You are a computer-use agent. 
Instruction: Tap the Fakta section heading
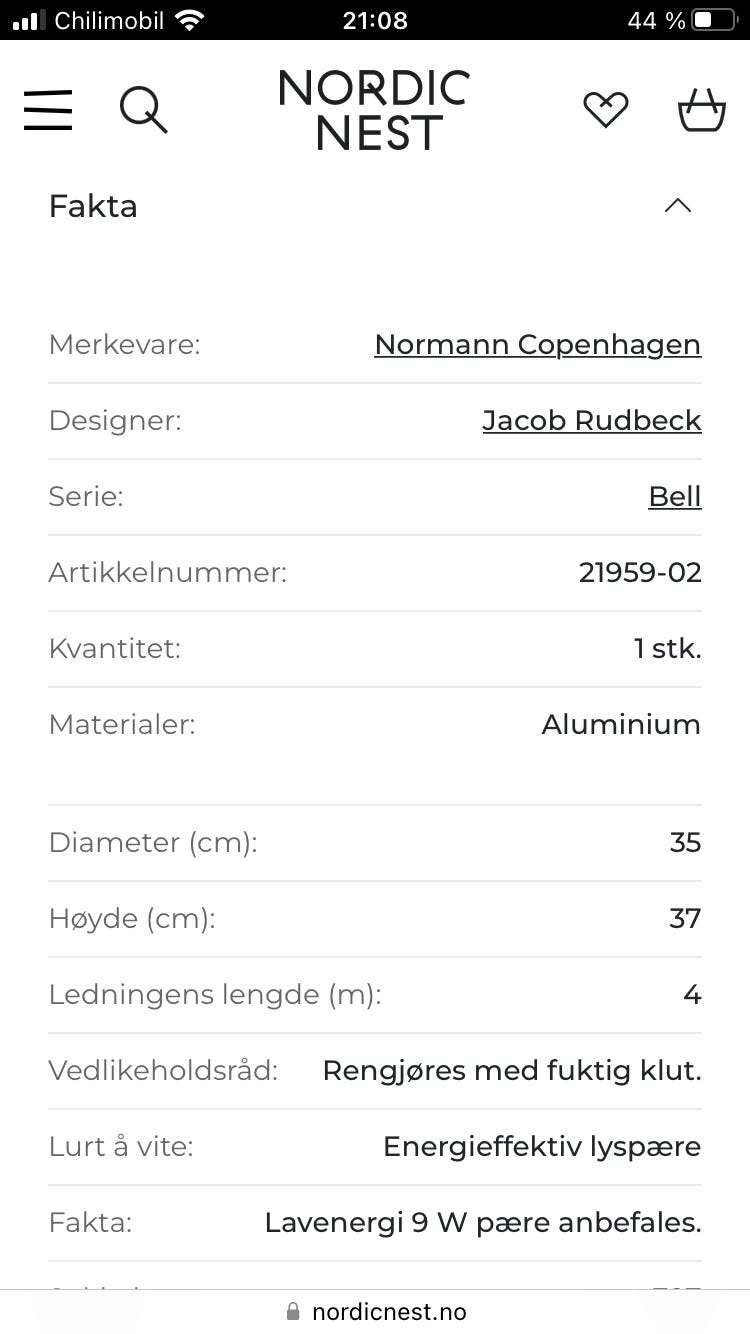(93, 206)
